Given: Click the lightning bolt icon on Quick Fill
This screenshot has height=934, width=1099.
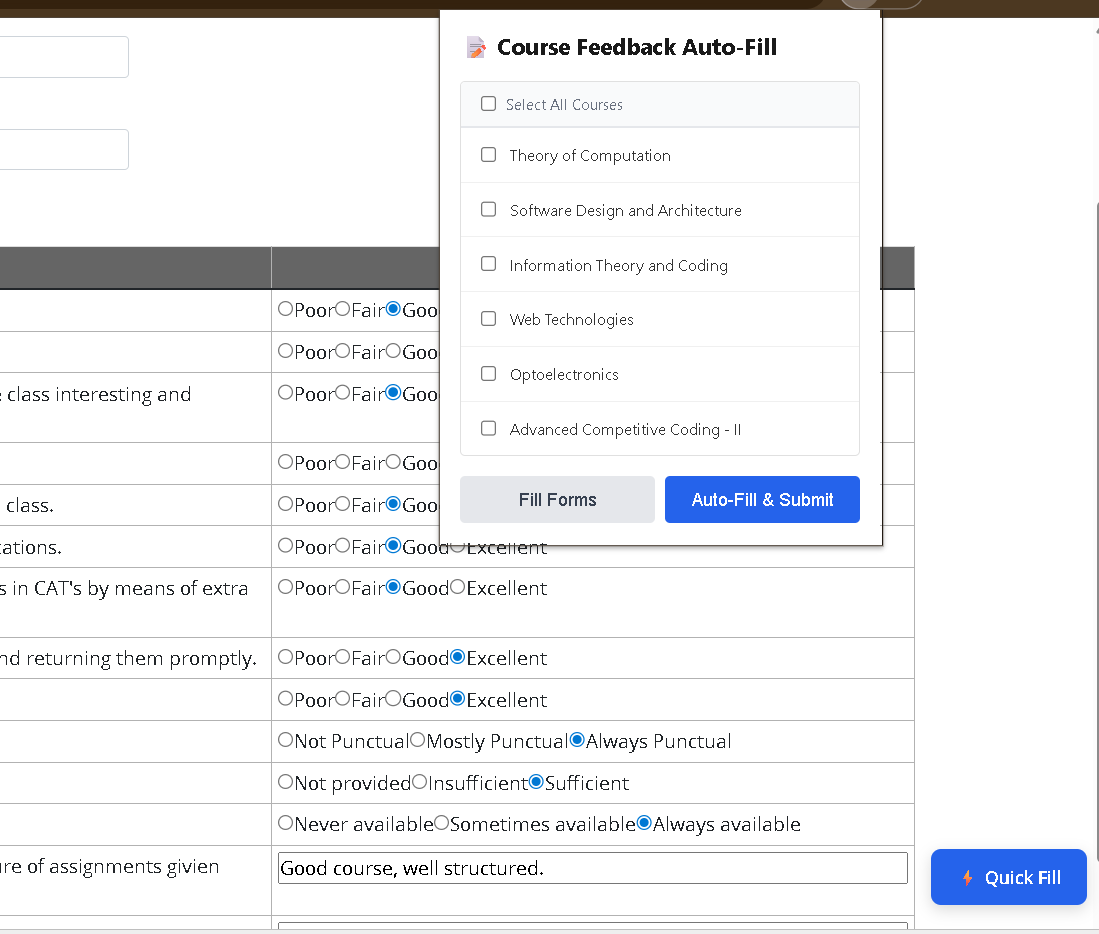Looking at the screenshot, I should tap(966, 877).
